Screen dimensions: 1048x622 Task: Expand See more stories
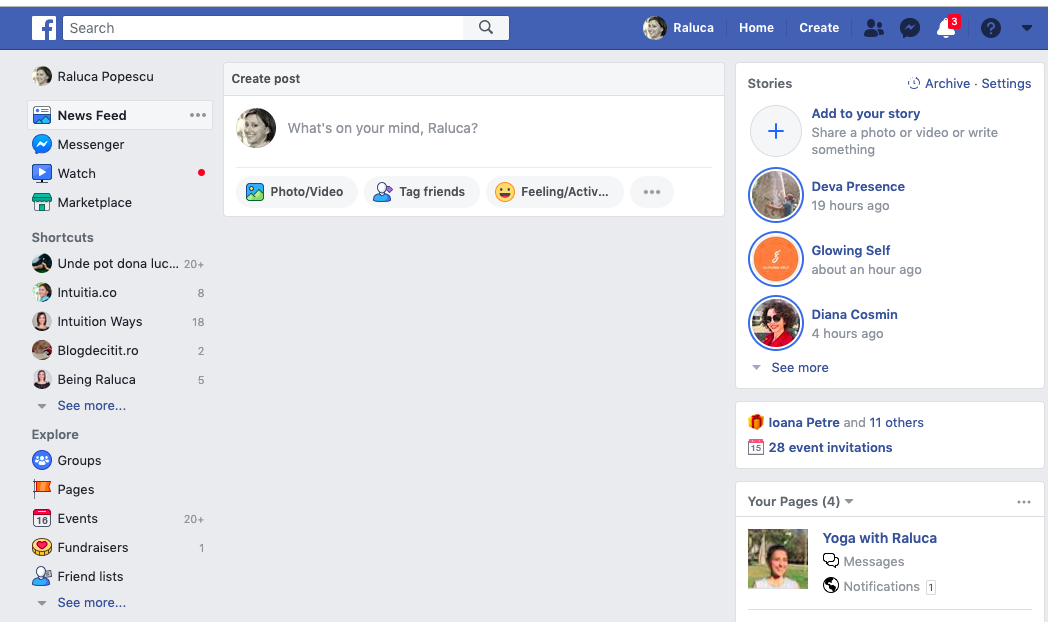tap(799, 367)
